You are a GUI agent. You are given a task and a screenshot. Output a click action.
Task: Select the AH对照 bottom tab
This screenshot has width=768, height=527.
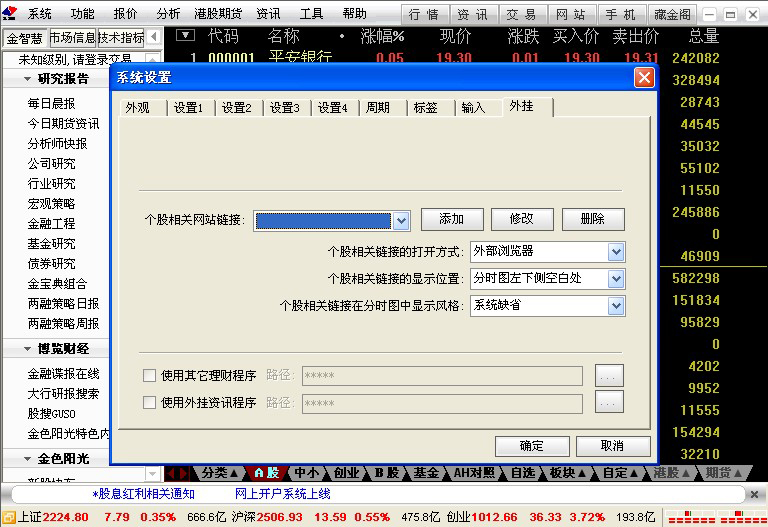(x=474, y=473)
